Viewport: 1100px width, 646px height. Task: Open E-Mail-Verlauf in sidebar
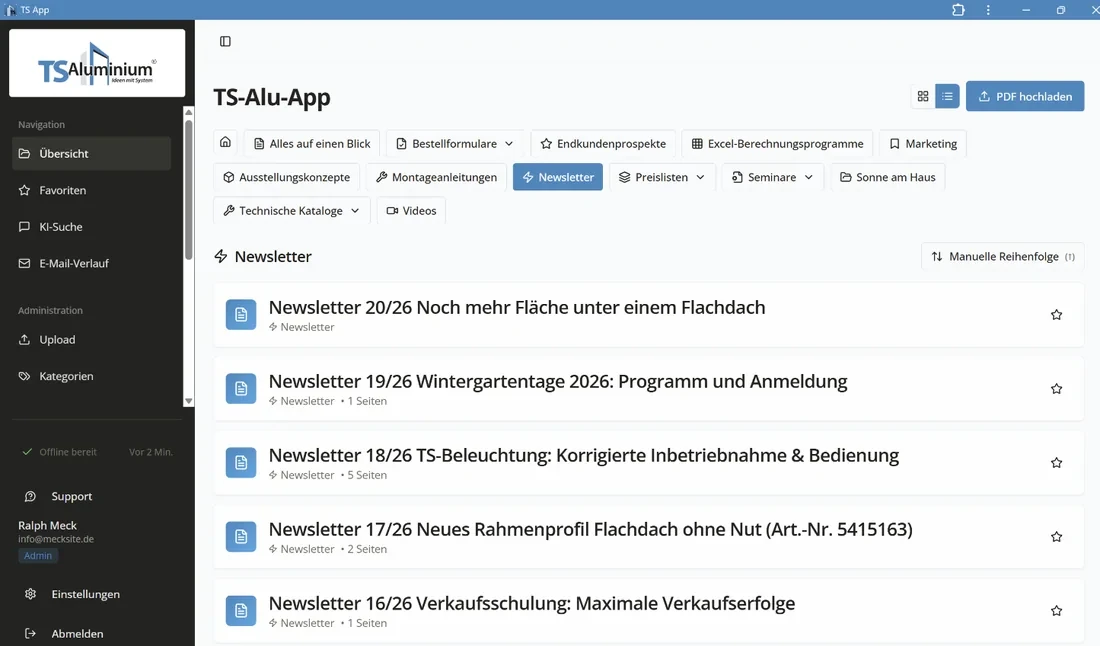click(91, 263)
